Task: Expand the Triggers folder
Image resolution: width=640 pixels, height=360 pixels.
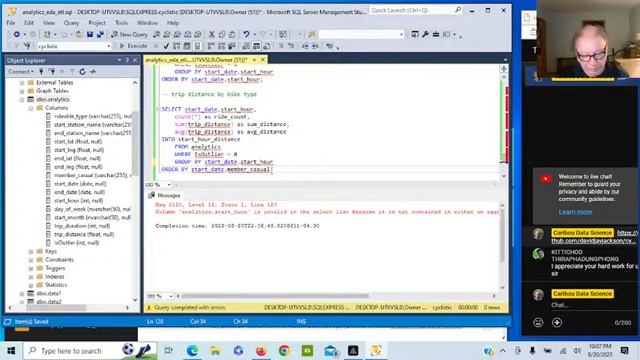Action: point(31,269)
